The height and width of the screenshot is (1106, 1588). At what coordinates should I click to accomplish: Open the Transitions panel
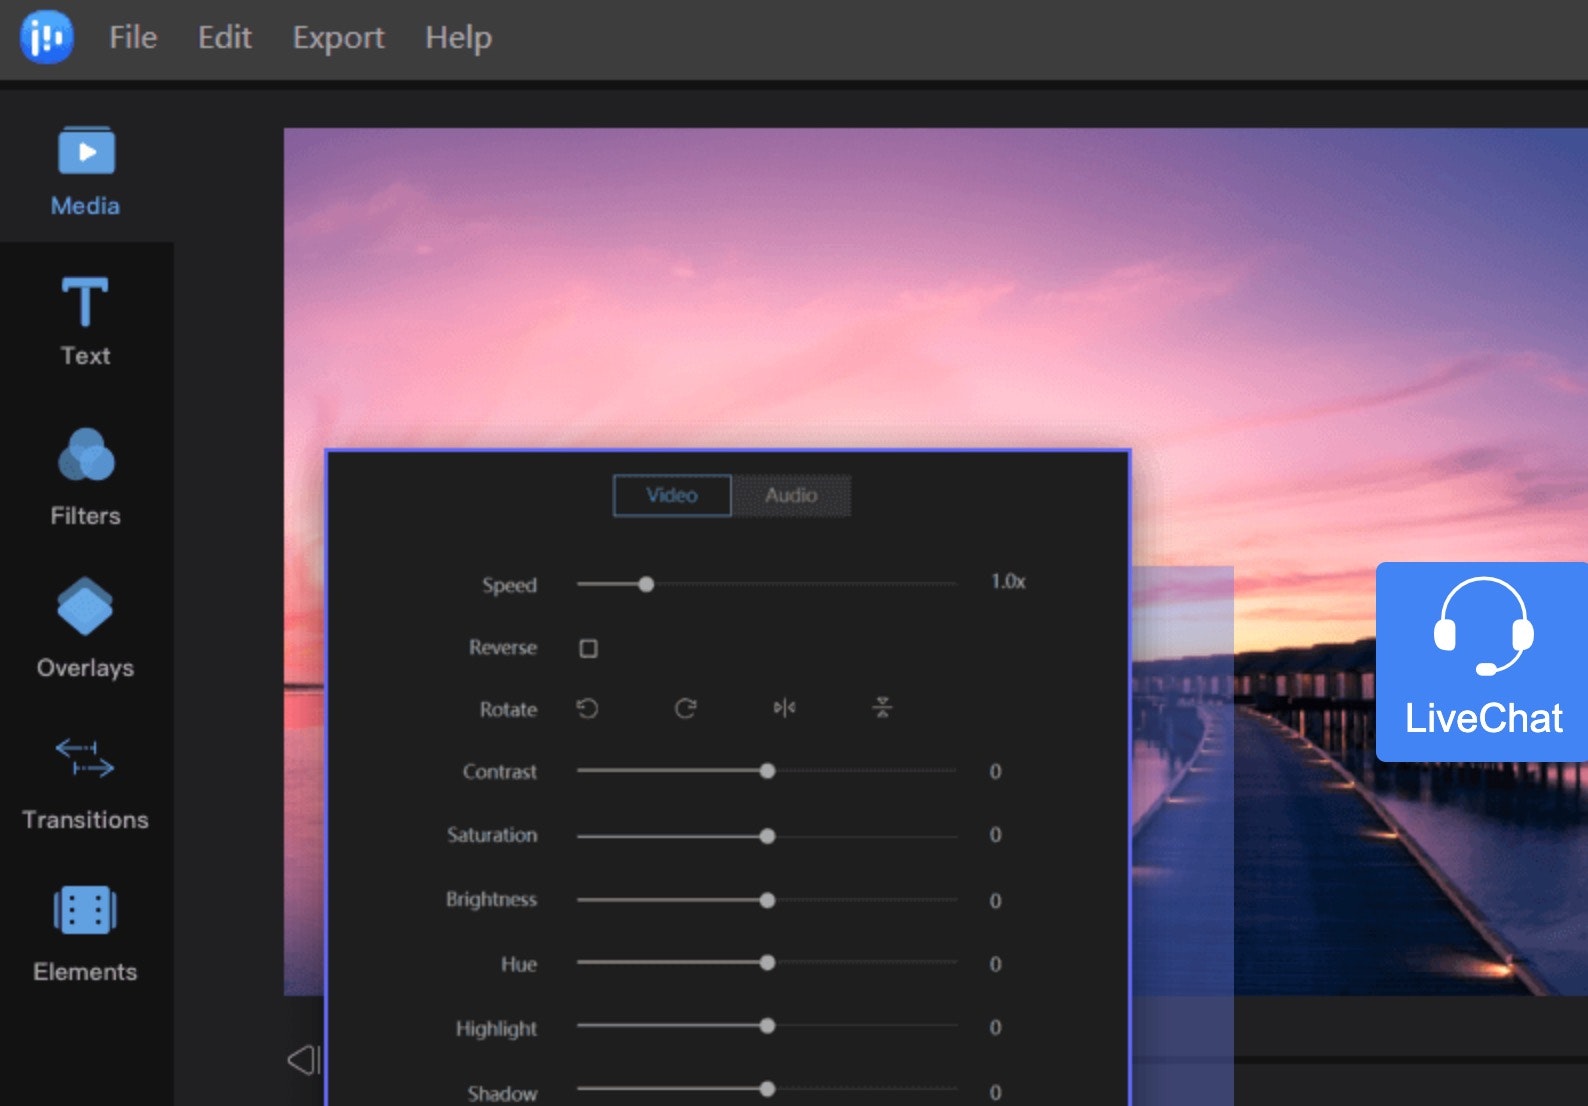[86, 781]
